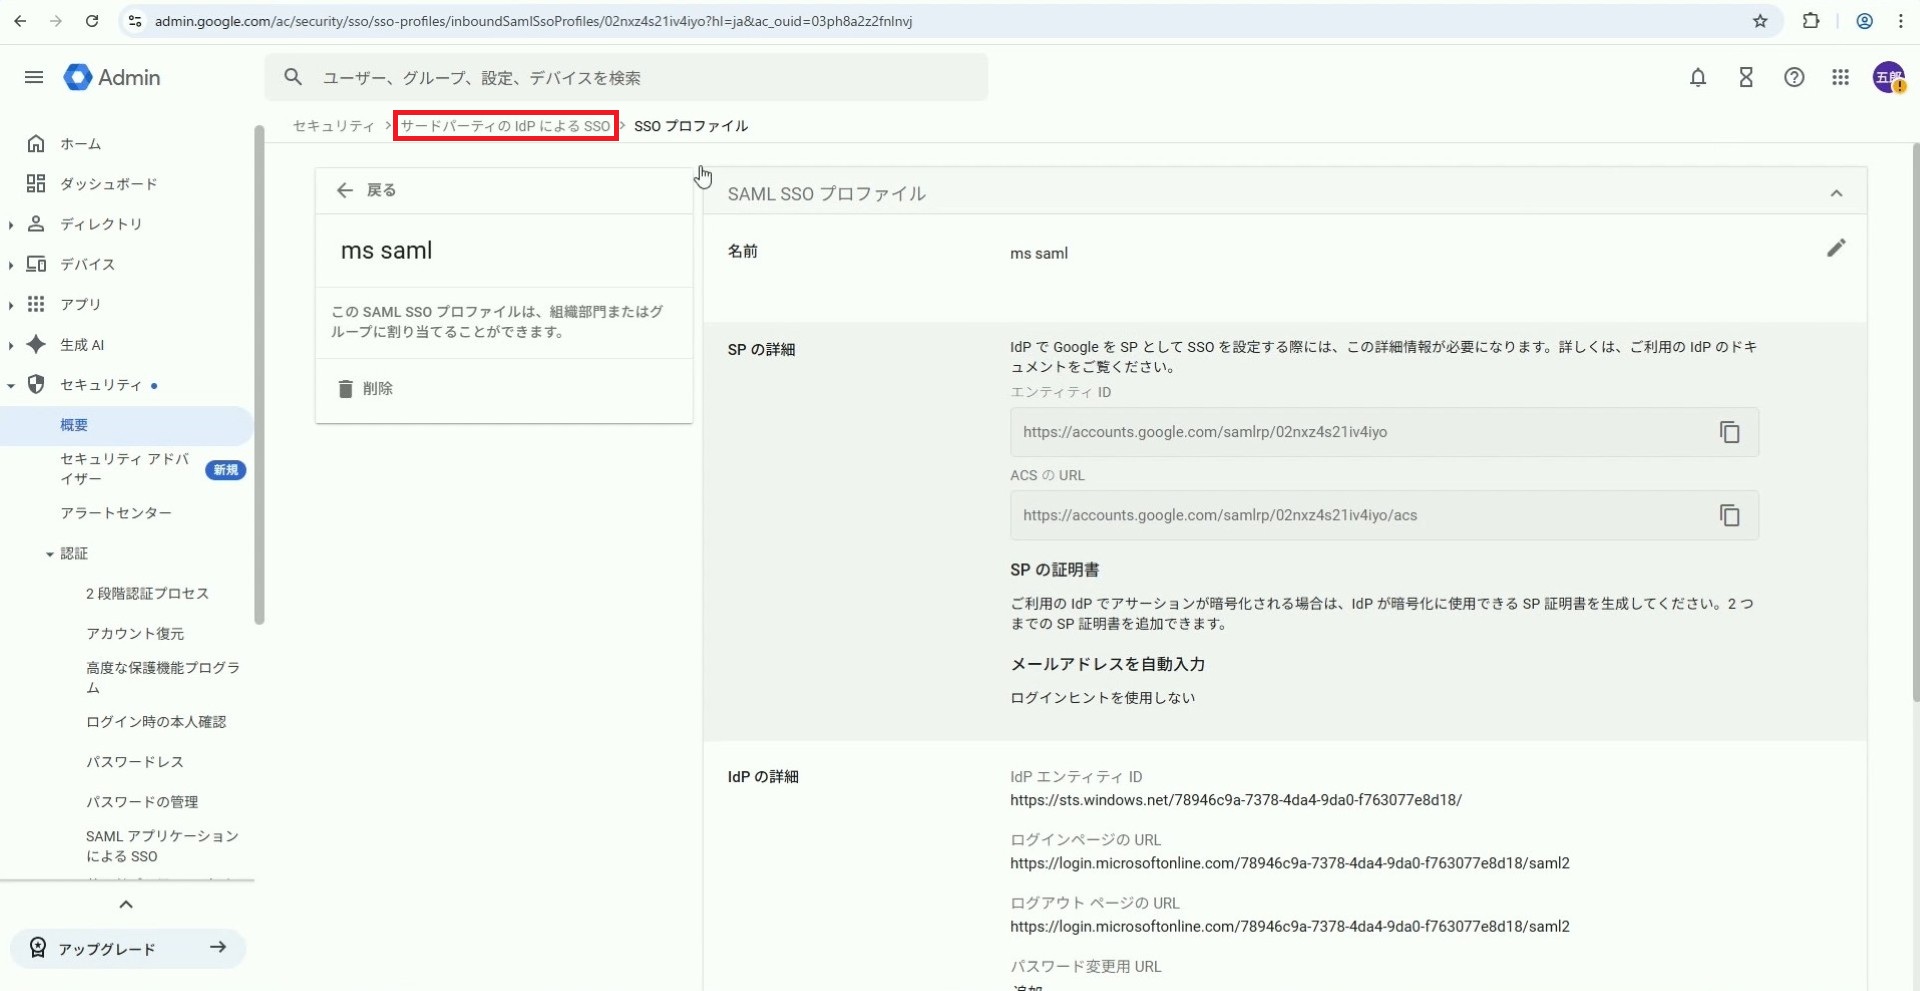
Task: Toggle the main hamburger menu
Action: point(34,77)
